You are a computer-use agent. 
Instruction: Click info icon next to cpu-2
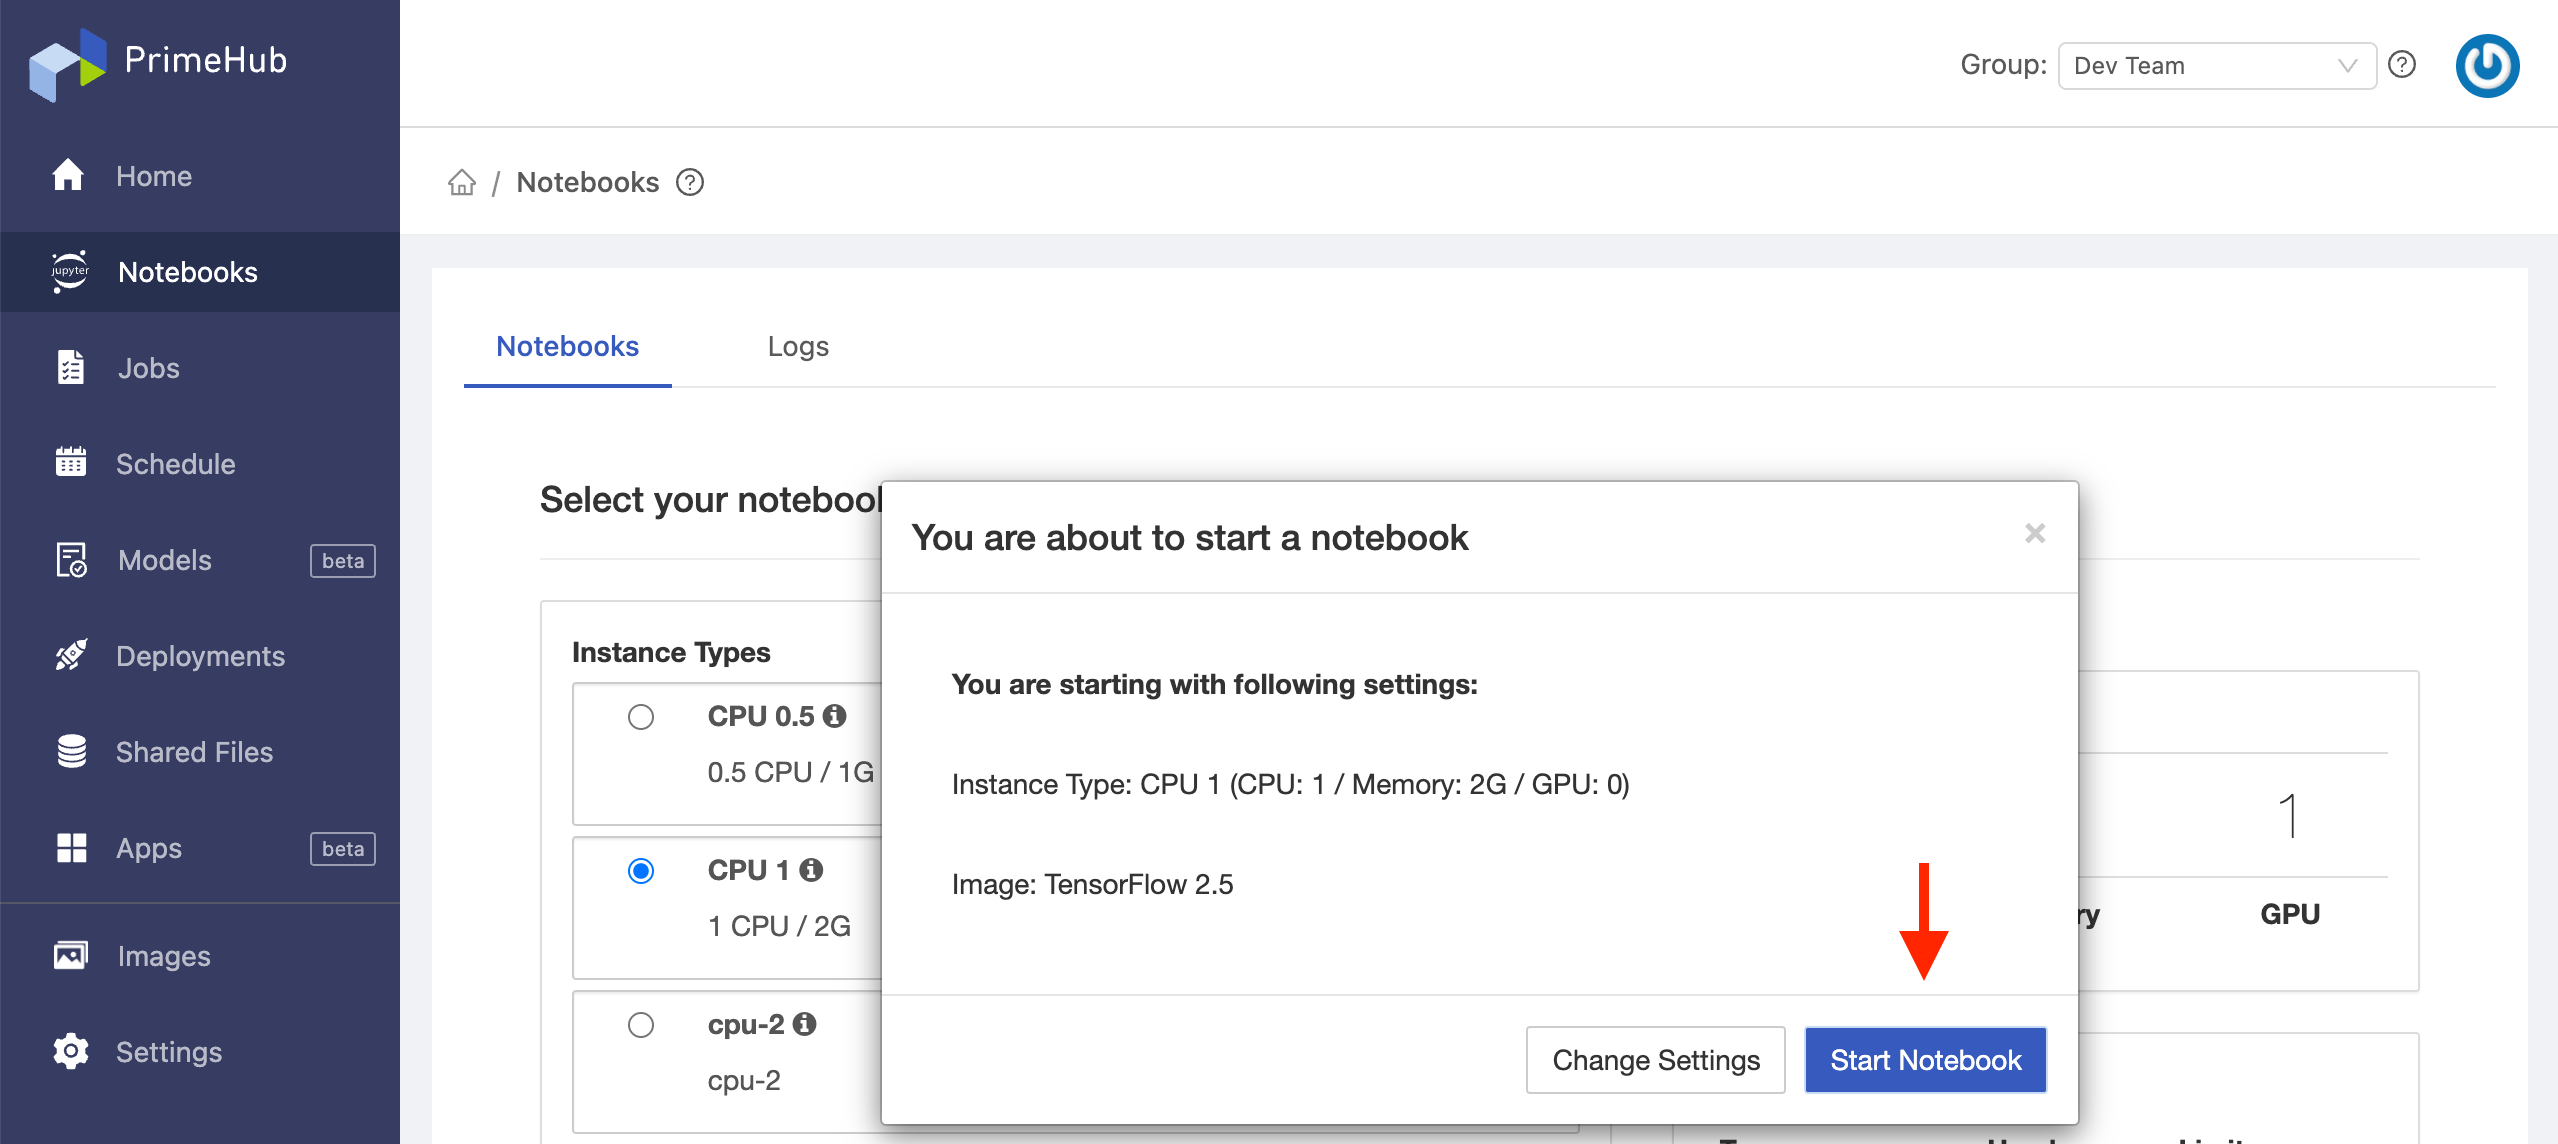805,1024
